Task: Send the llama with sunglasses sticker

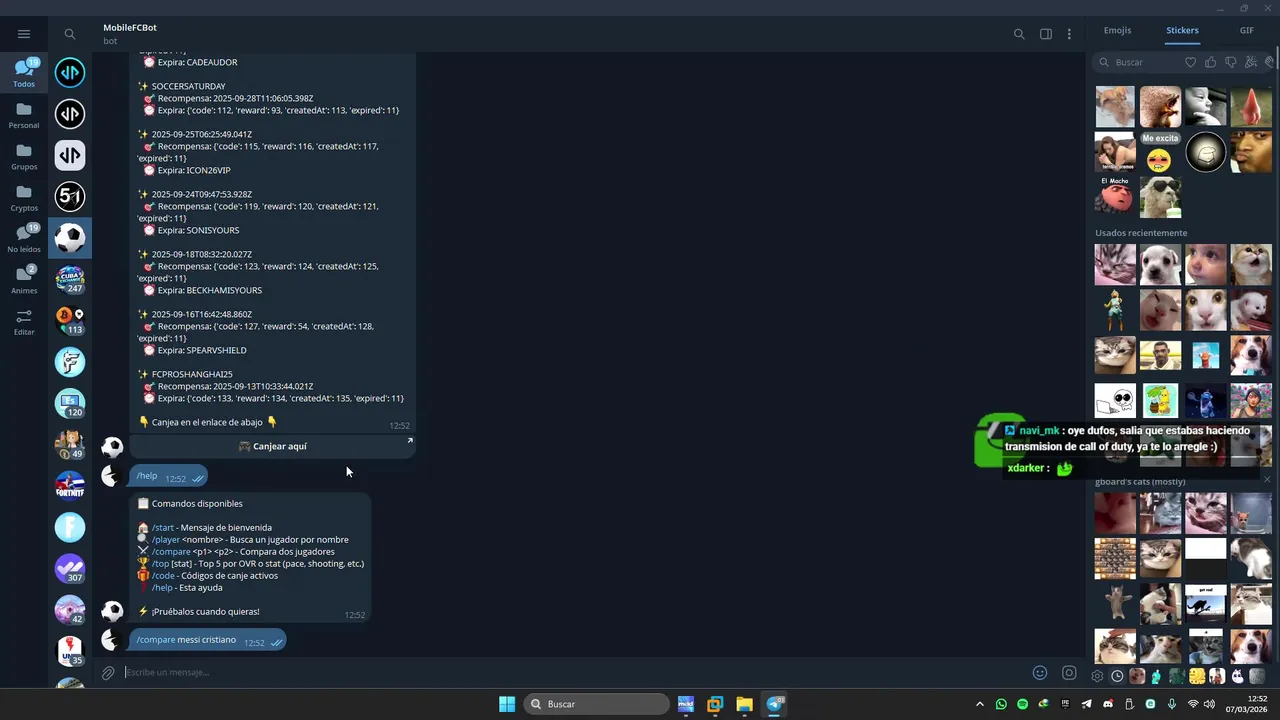Action: (1160, 197)
